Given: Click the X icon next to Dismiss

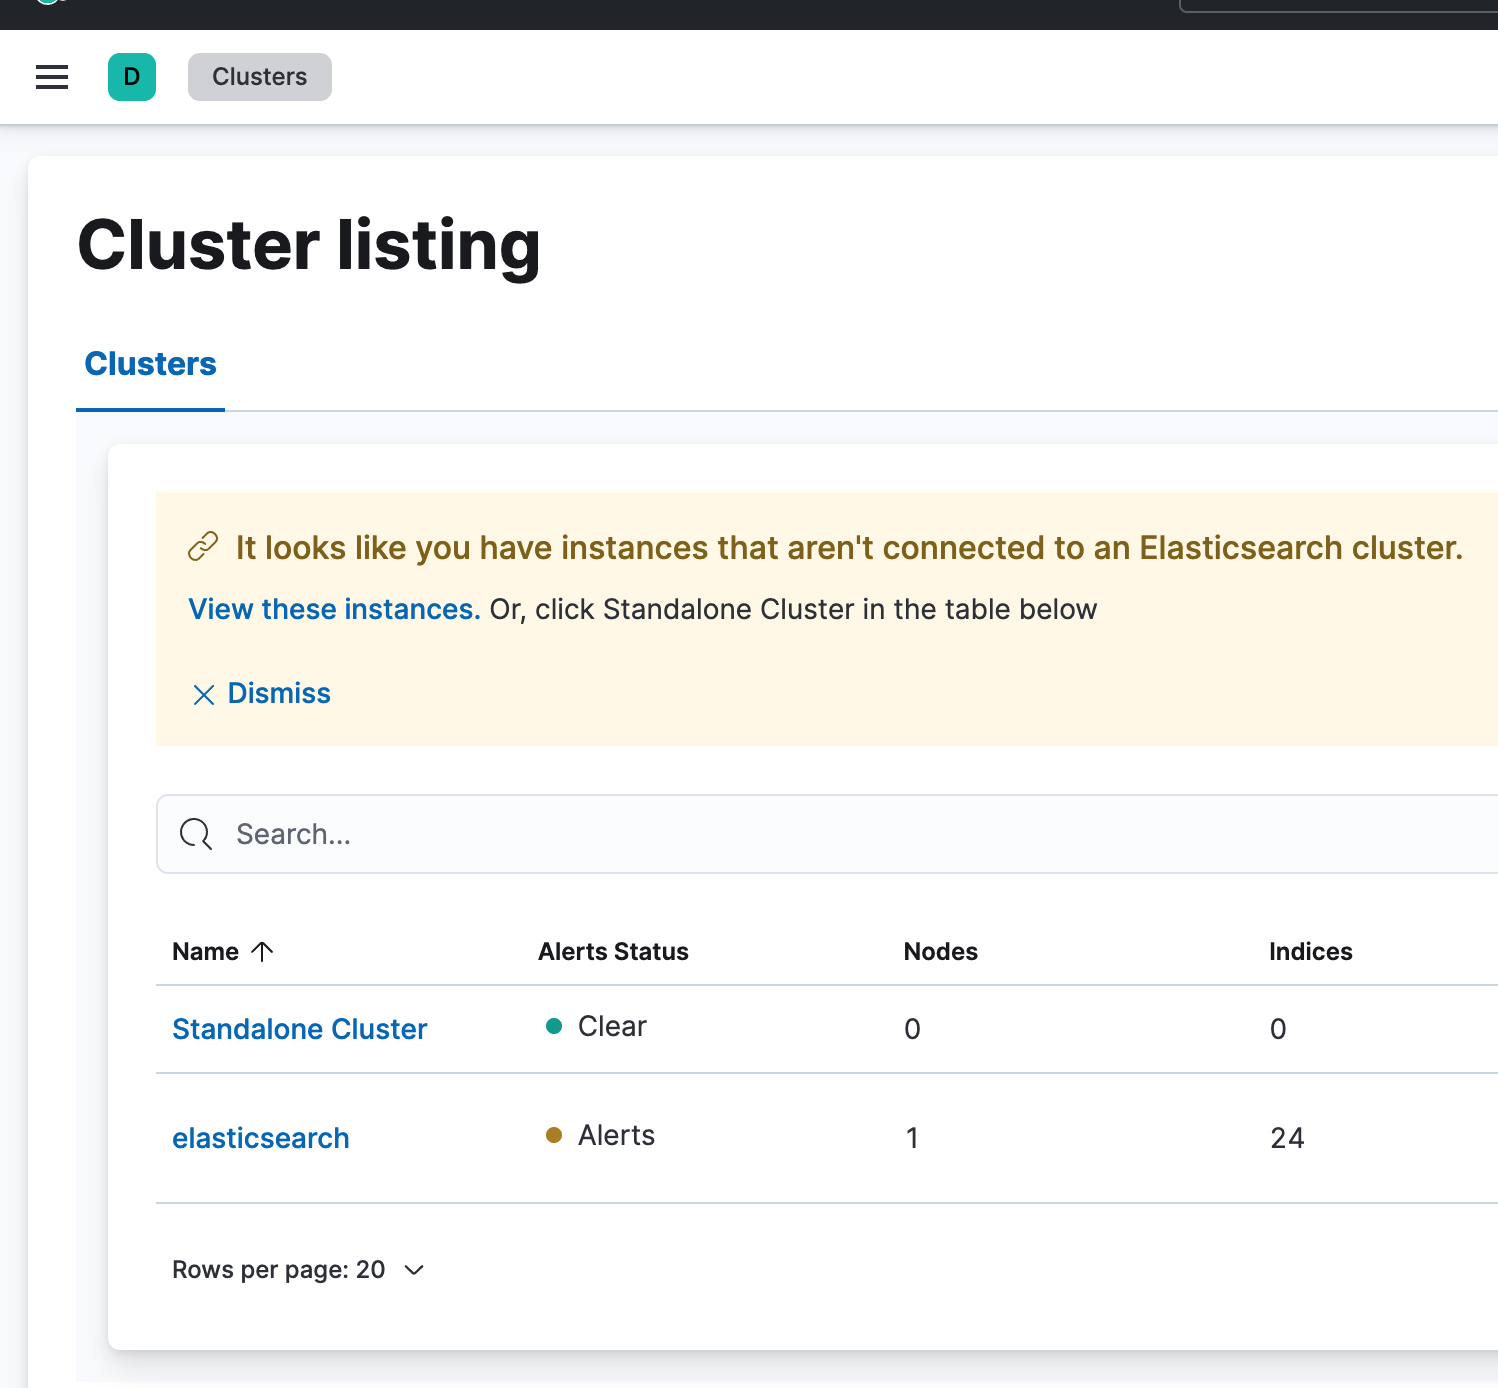Looking at the screenshot, I should point(204,694).
